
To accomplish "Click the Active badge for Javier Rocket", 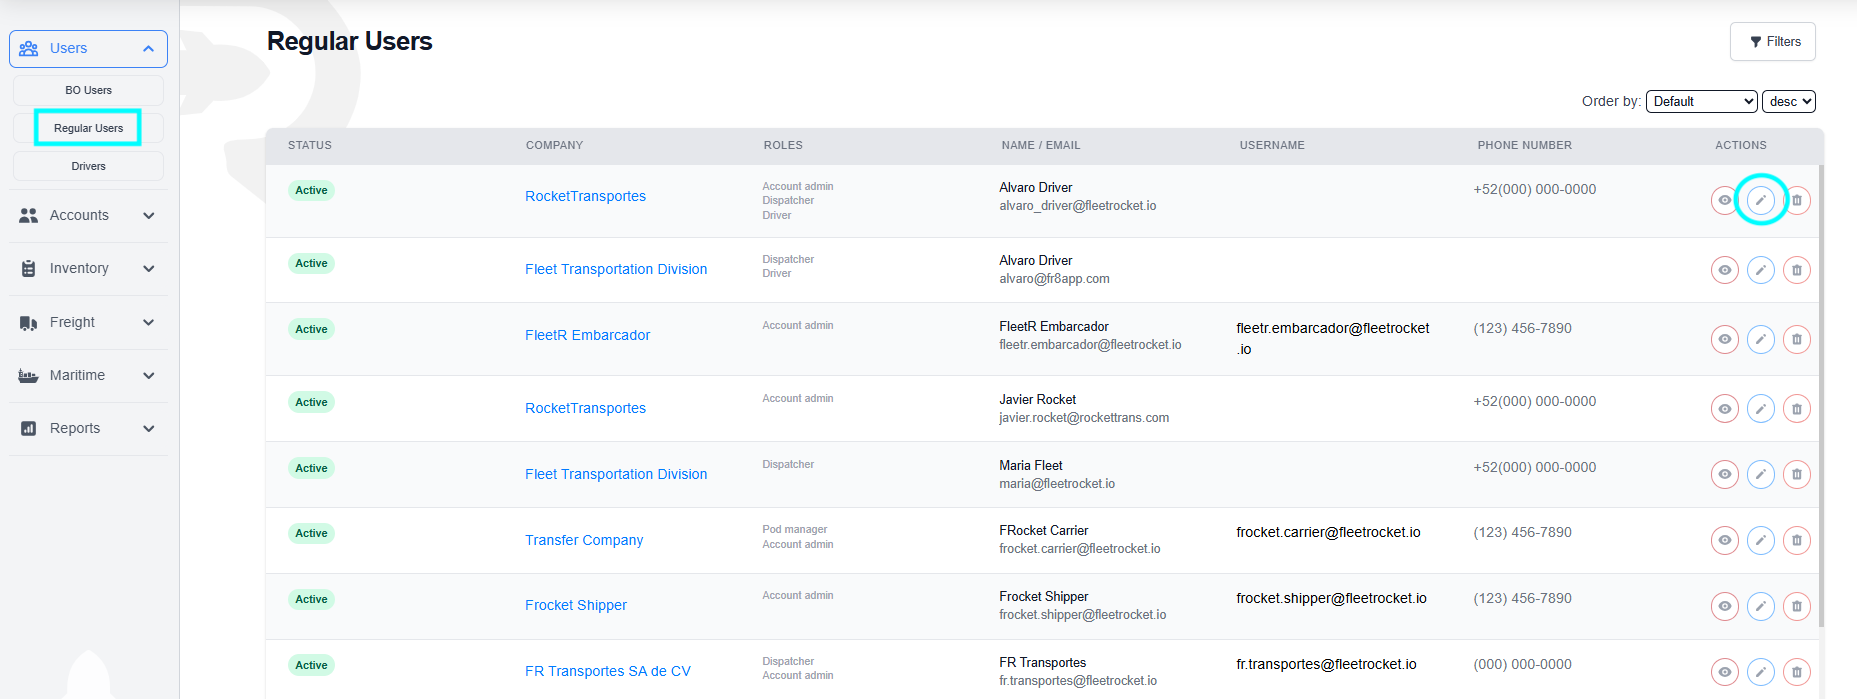I will [x=311, y=402].
